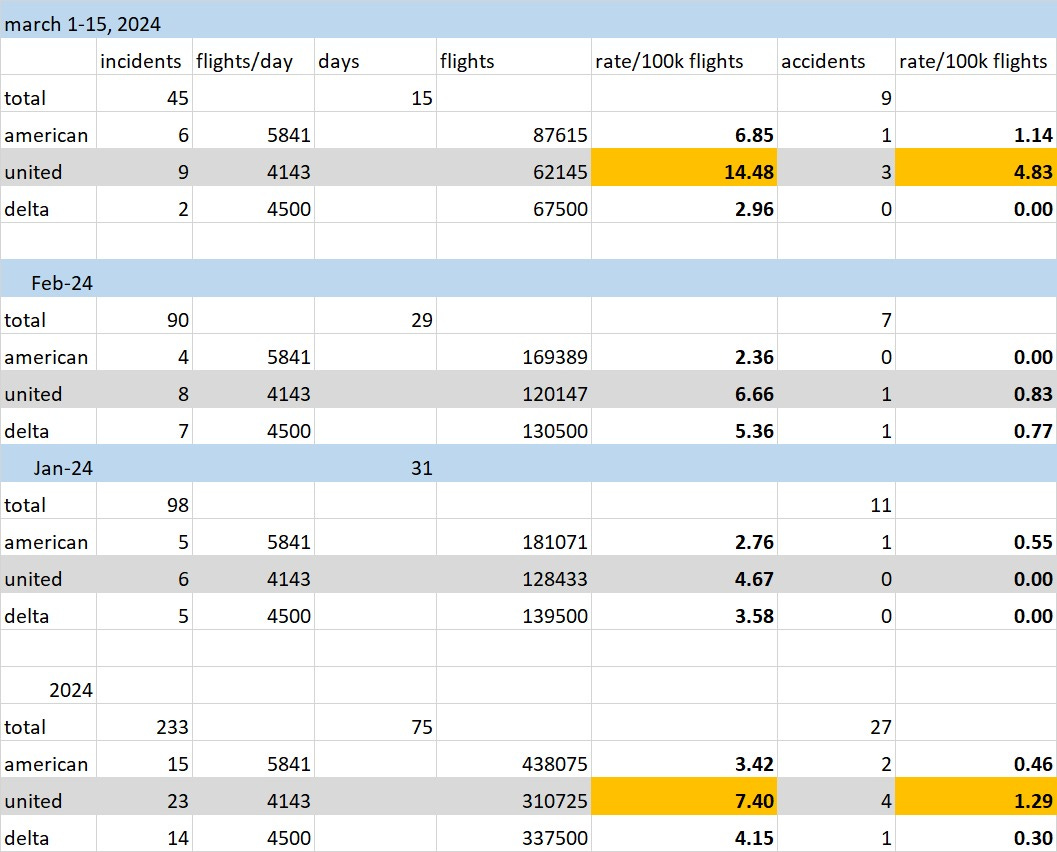
Task: Select delta incidents cell 14
Action: click(144, 834)
